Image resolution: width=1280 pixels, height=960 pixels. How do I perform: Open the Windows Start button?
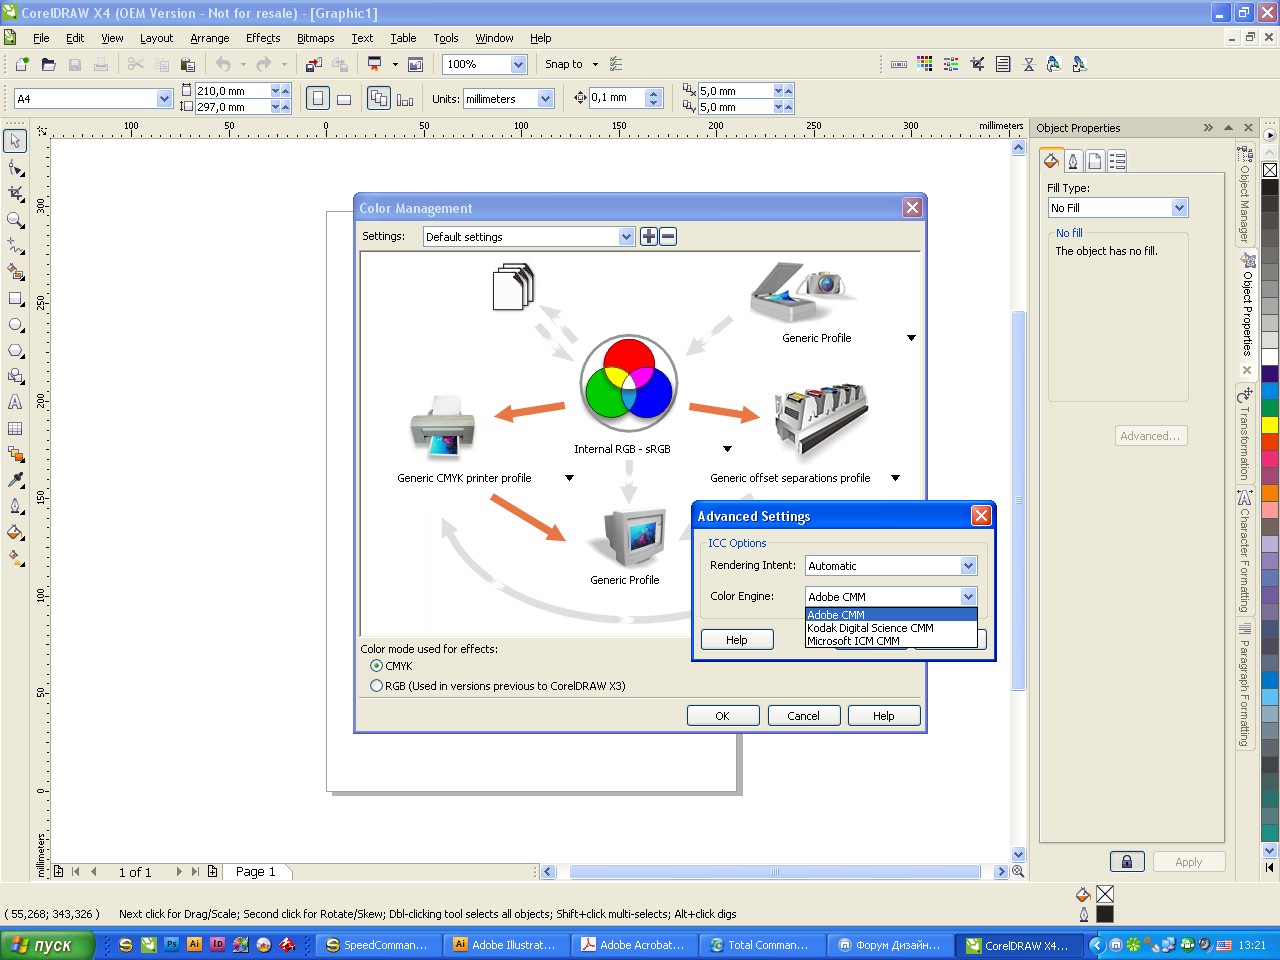(47, 945)
